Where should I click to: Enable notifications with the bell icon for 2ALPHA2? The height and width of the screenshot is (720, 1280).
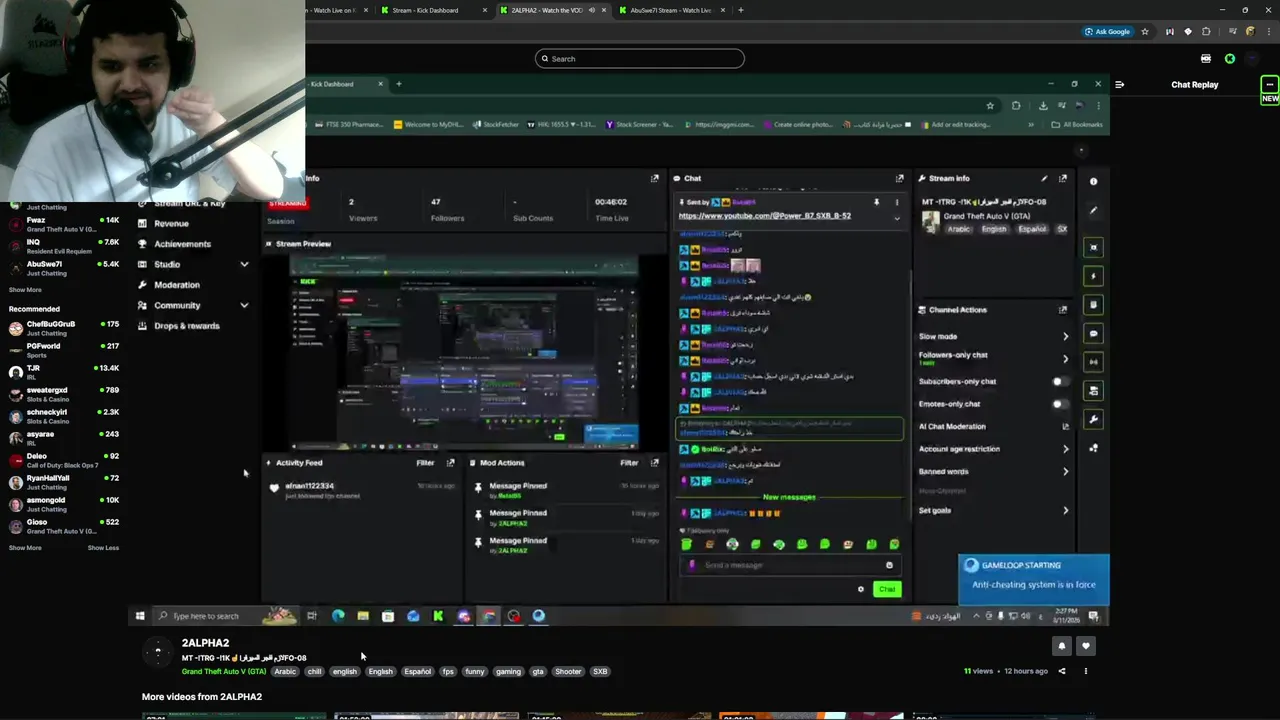pos(1062,646)
